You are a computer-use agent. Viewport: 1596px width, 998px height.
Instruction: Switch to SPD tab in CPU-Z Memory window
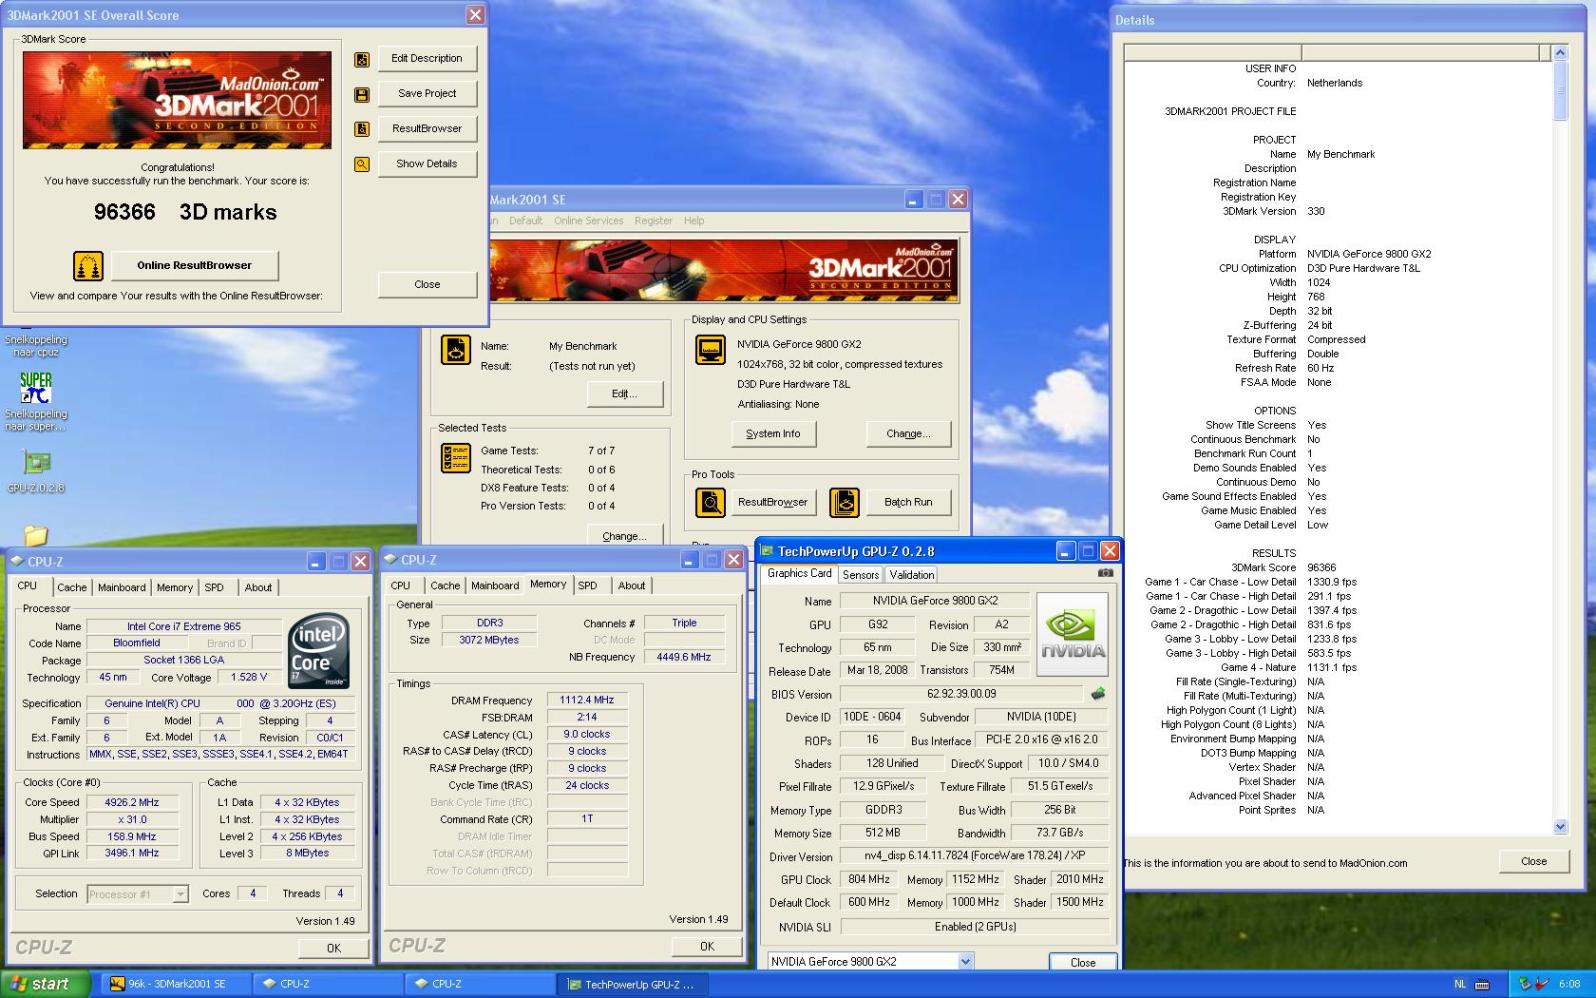588,586
